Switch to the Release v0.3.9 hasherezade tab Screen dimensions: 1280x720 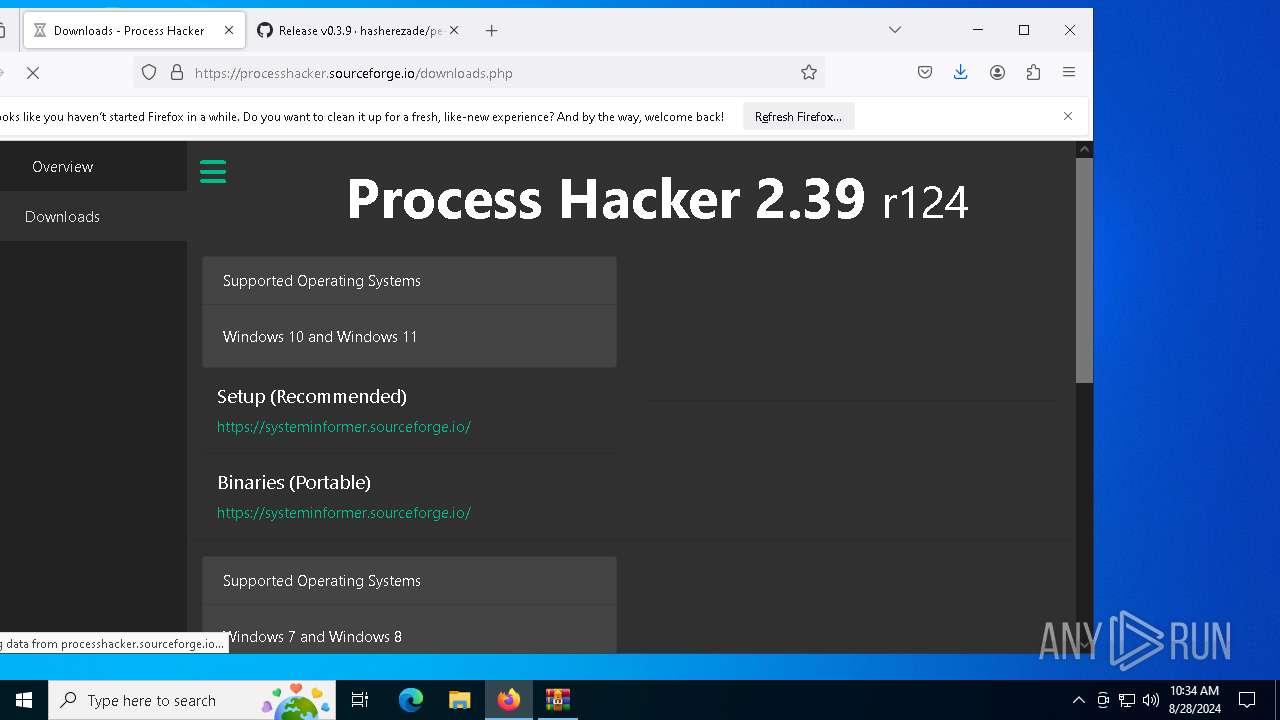(x=358, y=31)
